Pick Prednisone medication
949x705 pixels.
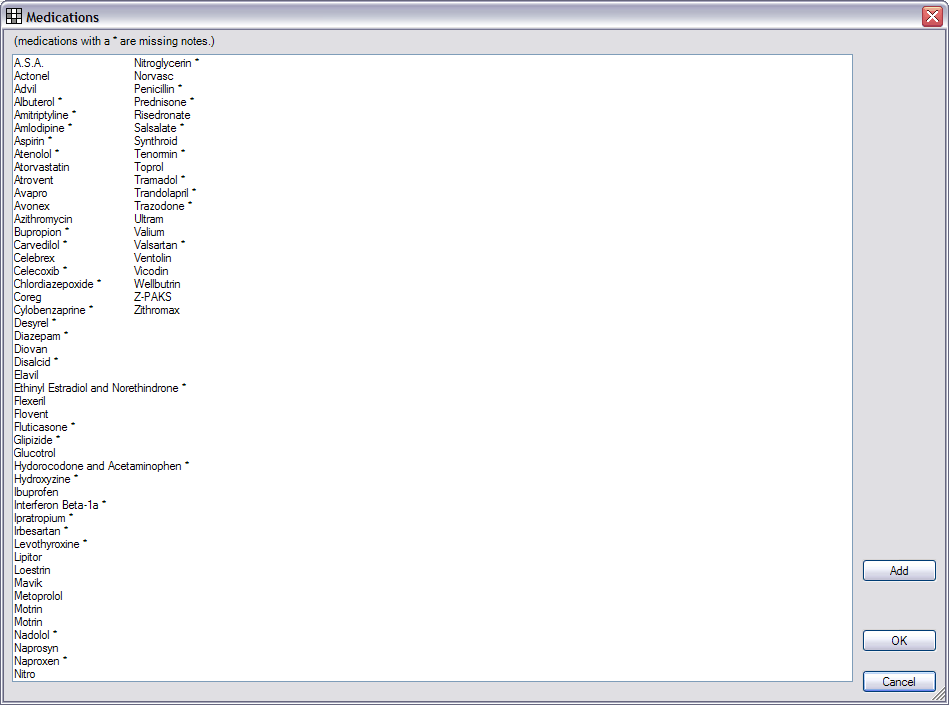[x=163, y=102]
